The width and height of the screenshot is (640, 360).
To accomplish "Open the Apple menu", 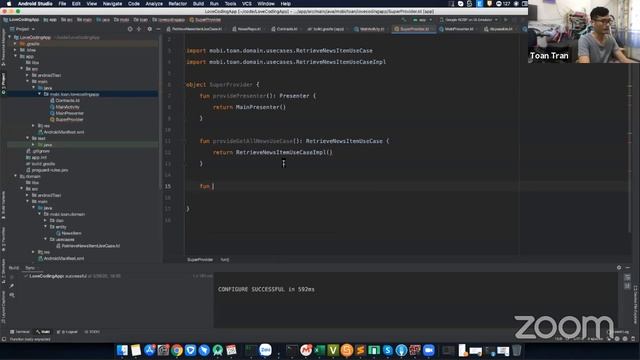I will (x=9, y=4).
